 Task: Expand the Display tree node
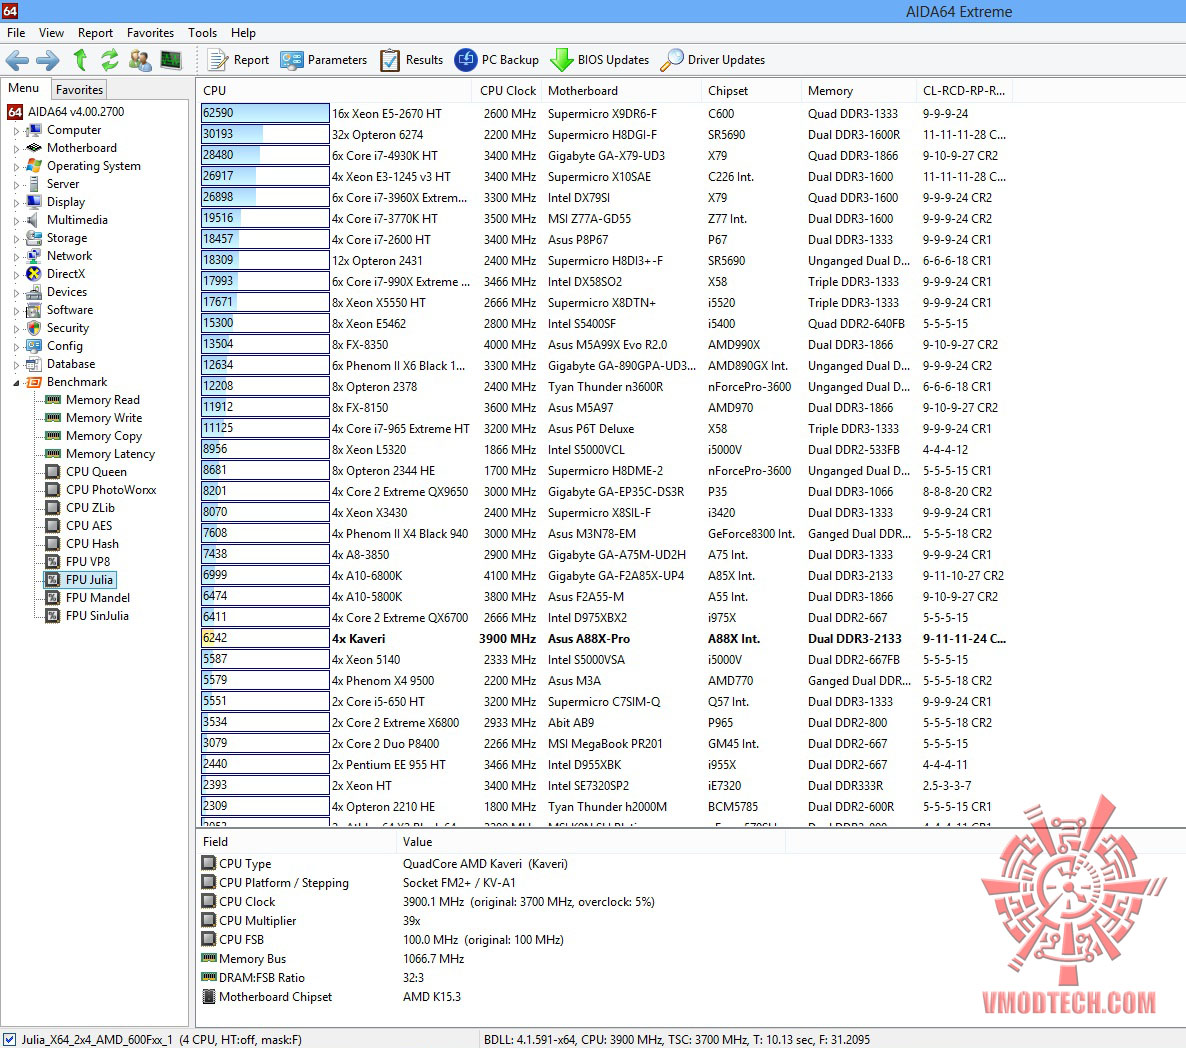(x=16, y=203)
